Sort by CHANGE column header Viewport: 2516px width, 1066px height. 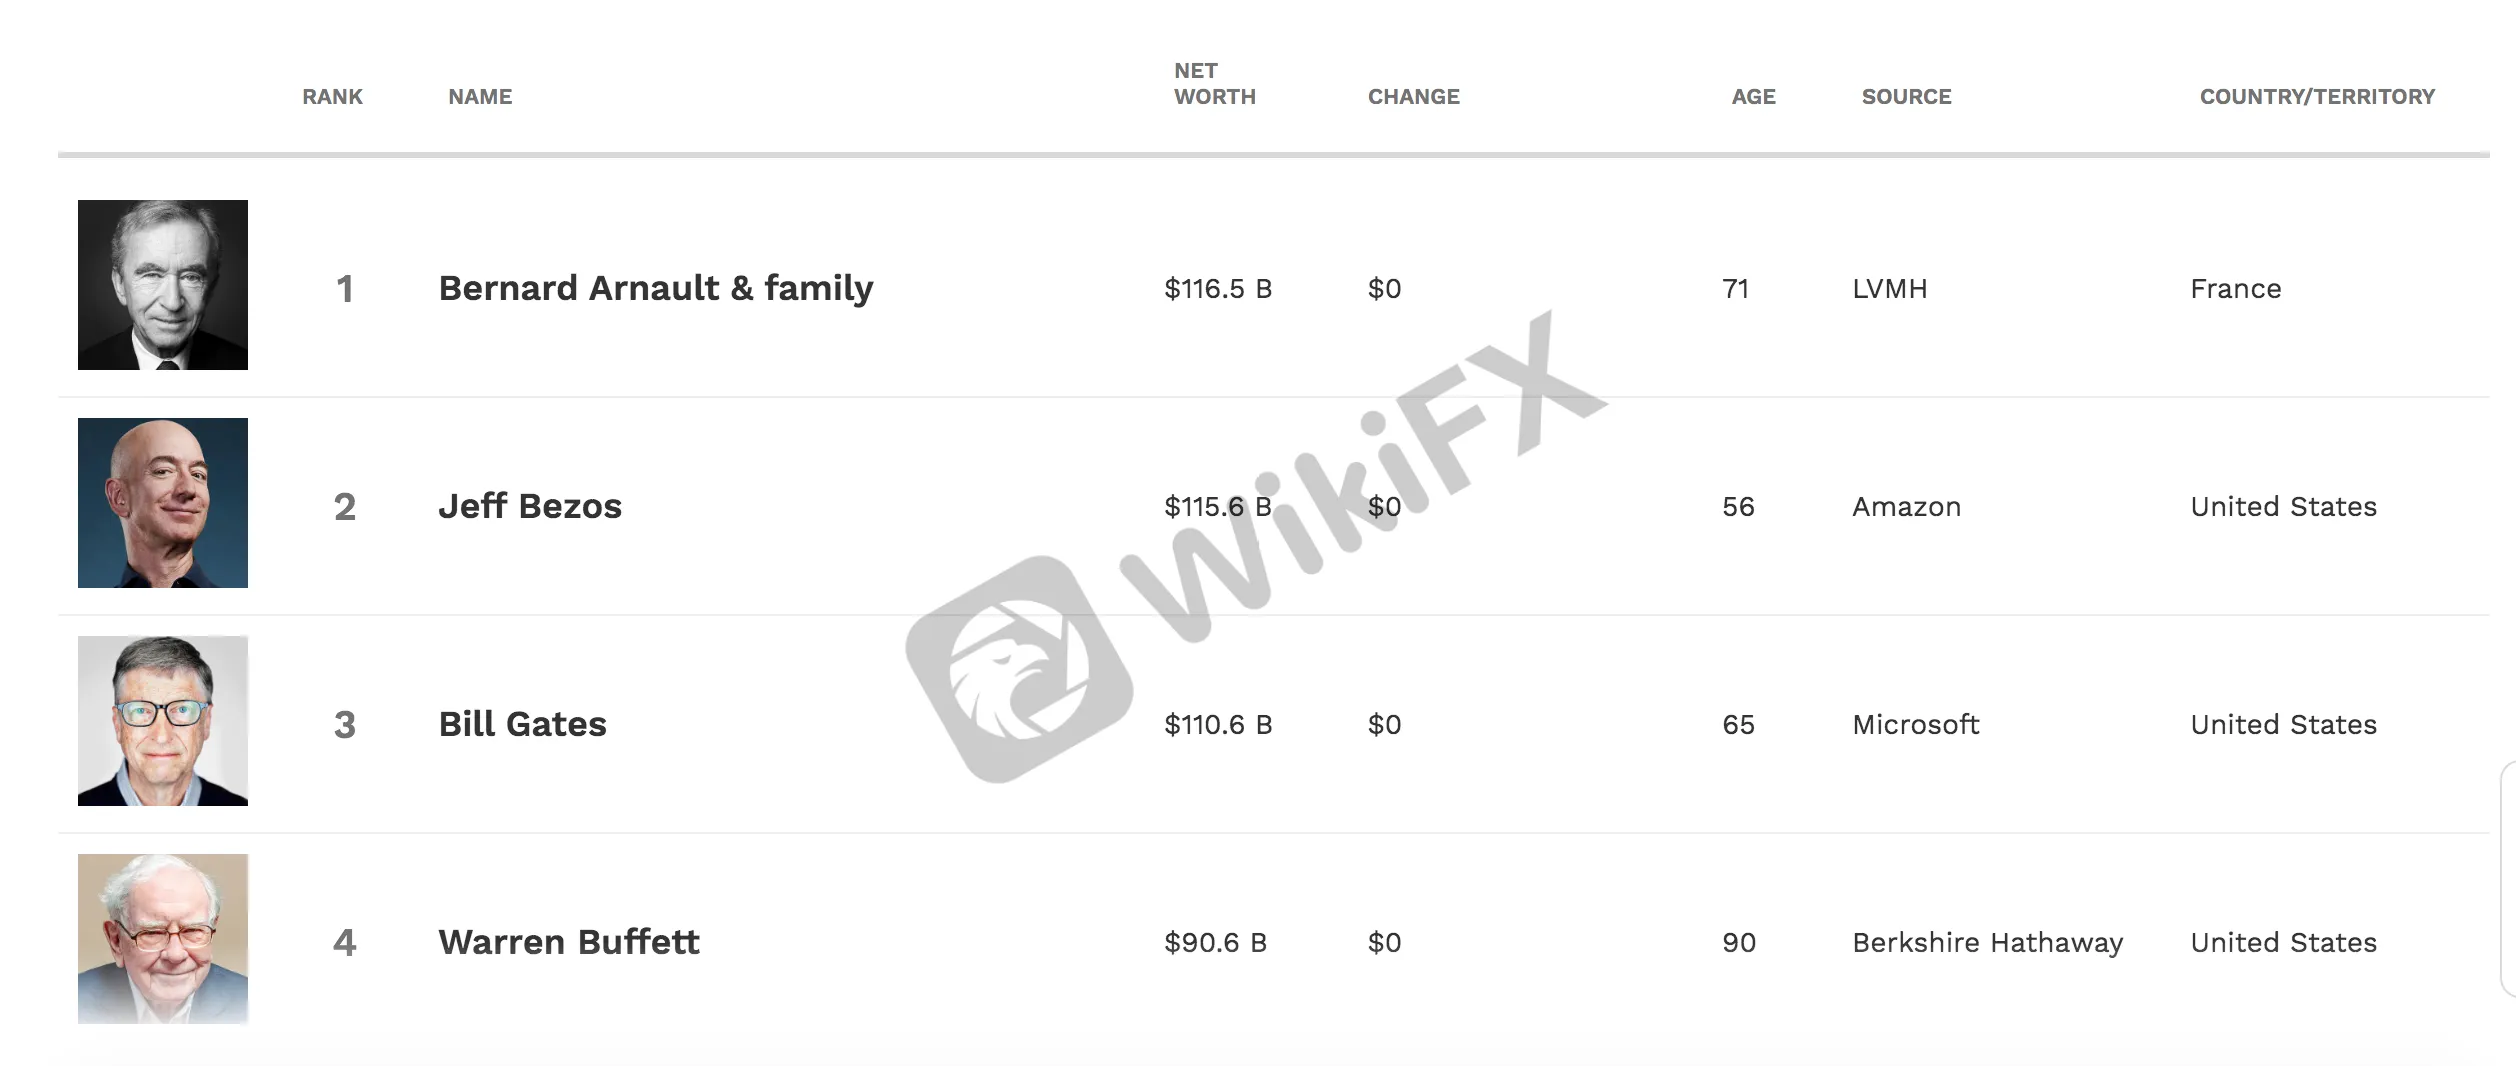(x=1413, y=97)
